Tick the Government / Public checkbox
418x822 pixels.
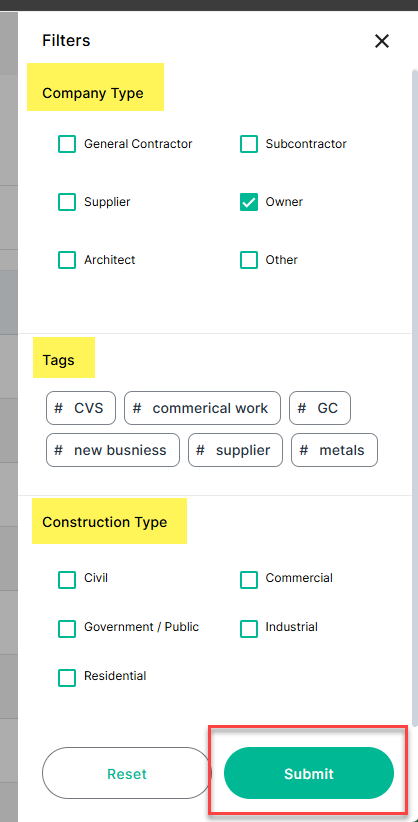pyautogui.click(x=67, y=629)
